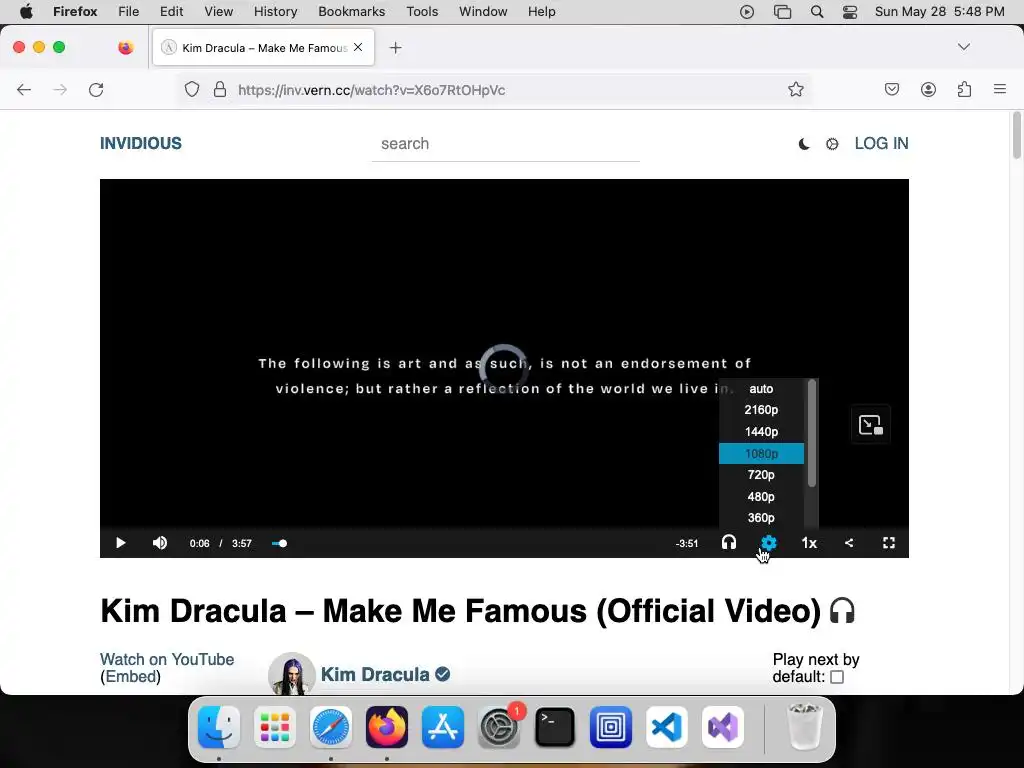Click the LOG IN link
This screenshot has width=1024, height=768.
click(x=881, y=143)
